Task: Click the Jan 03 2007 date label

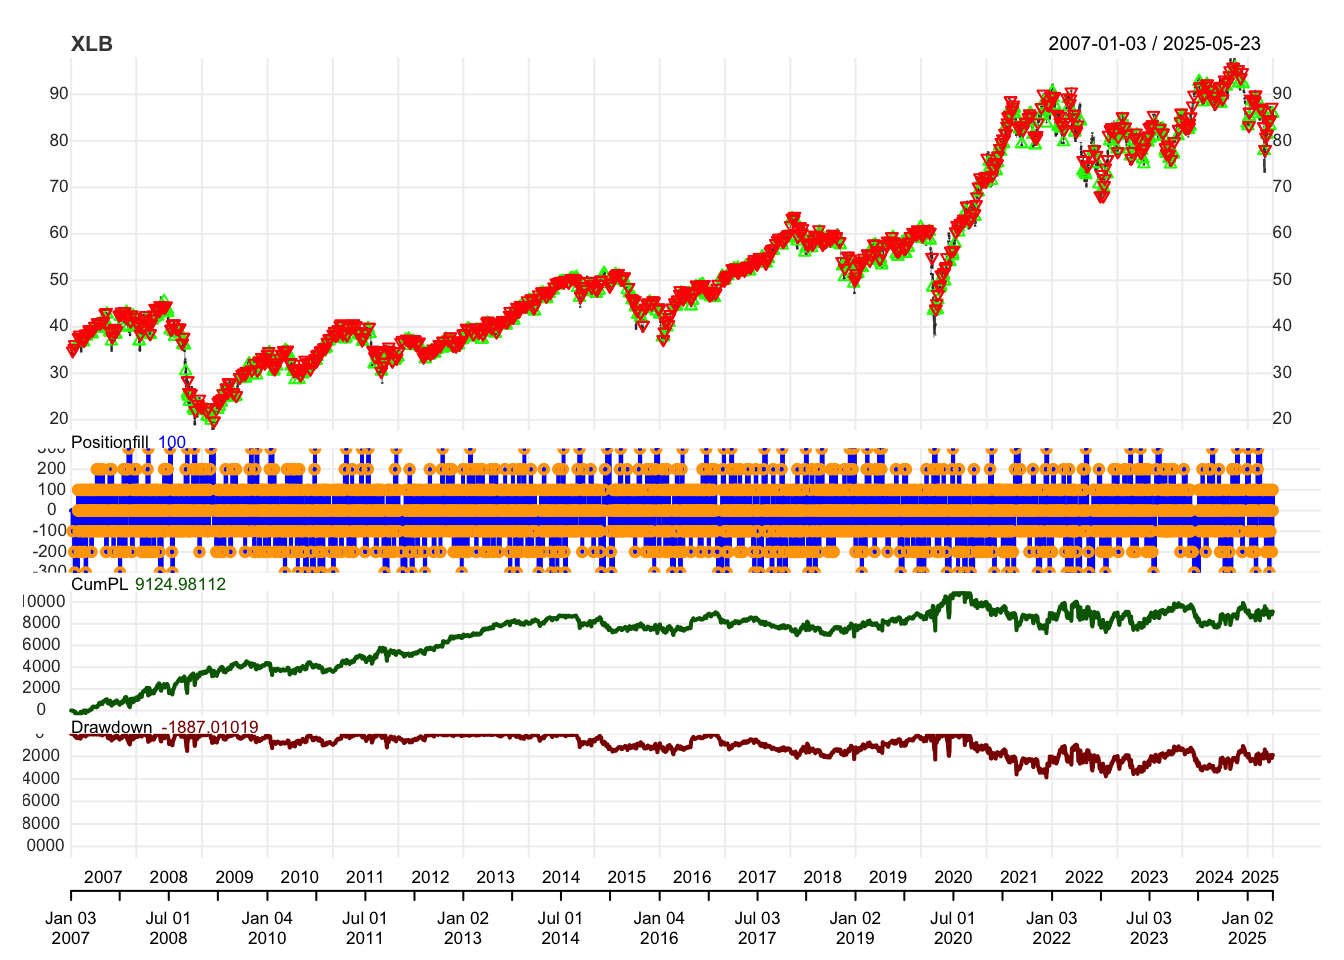Action: click(70, 928)
